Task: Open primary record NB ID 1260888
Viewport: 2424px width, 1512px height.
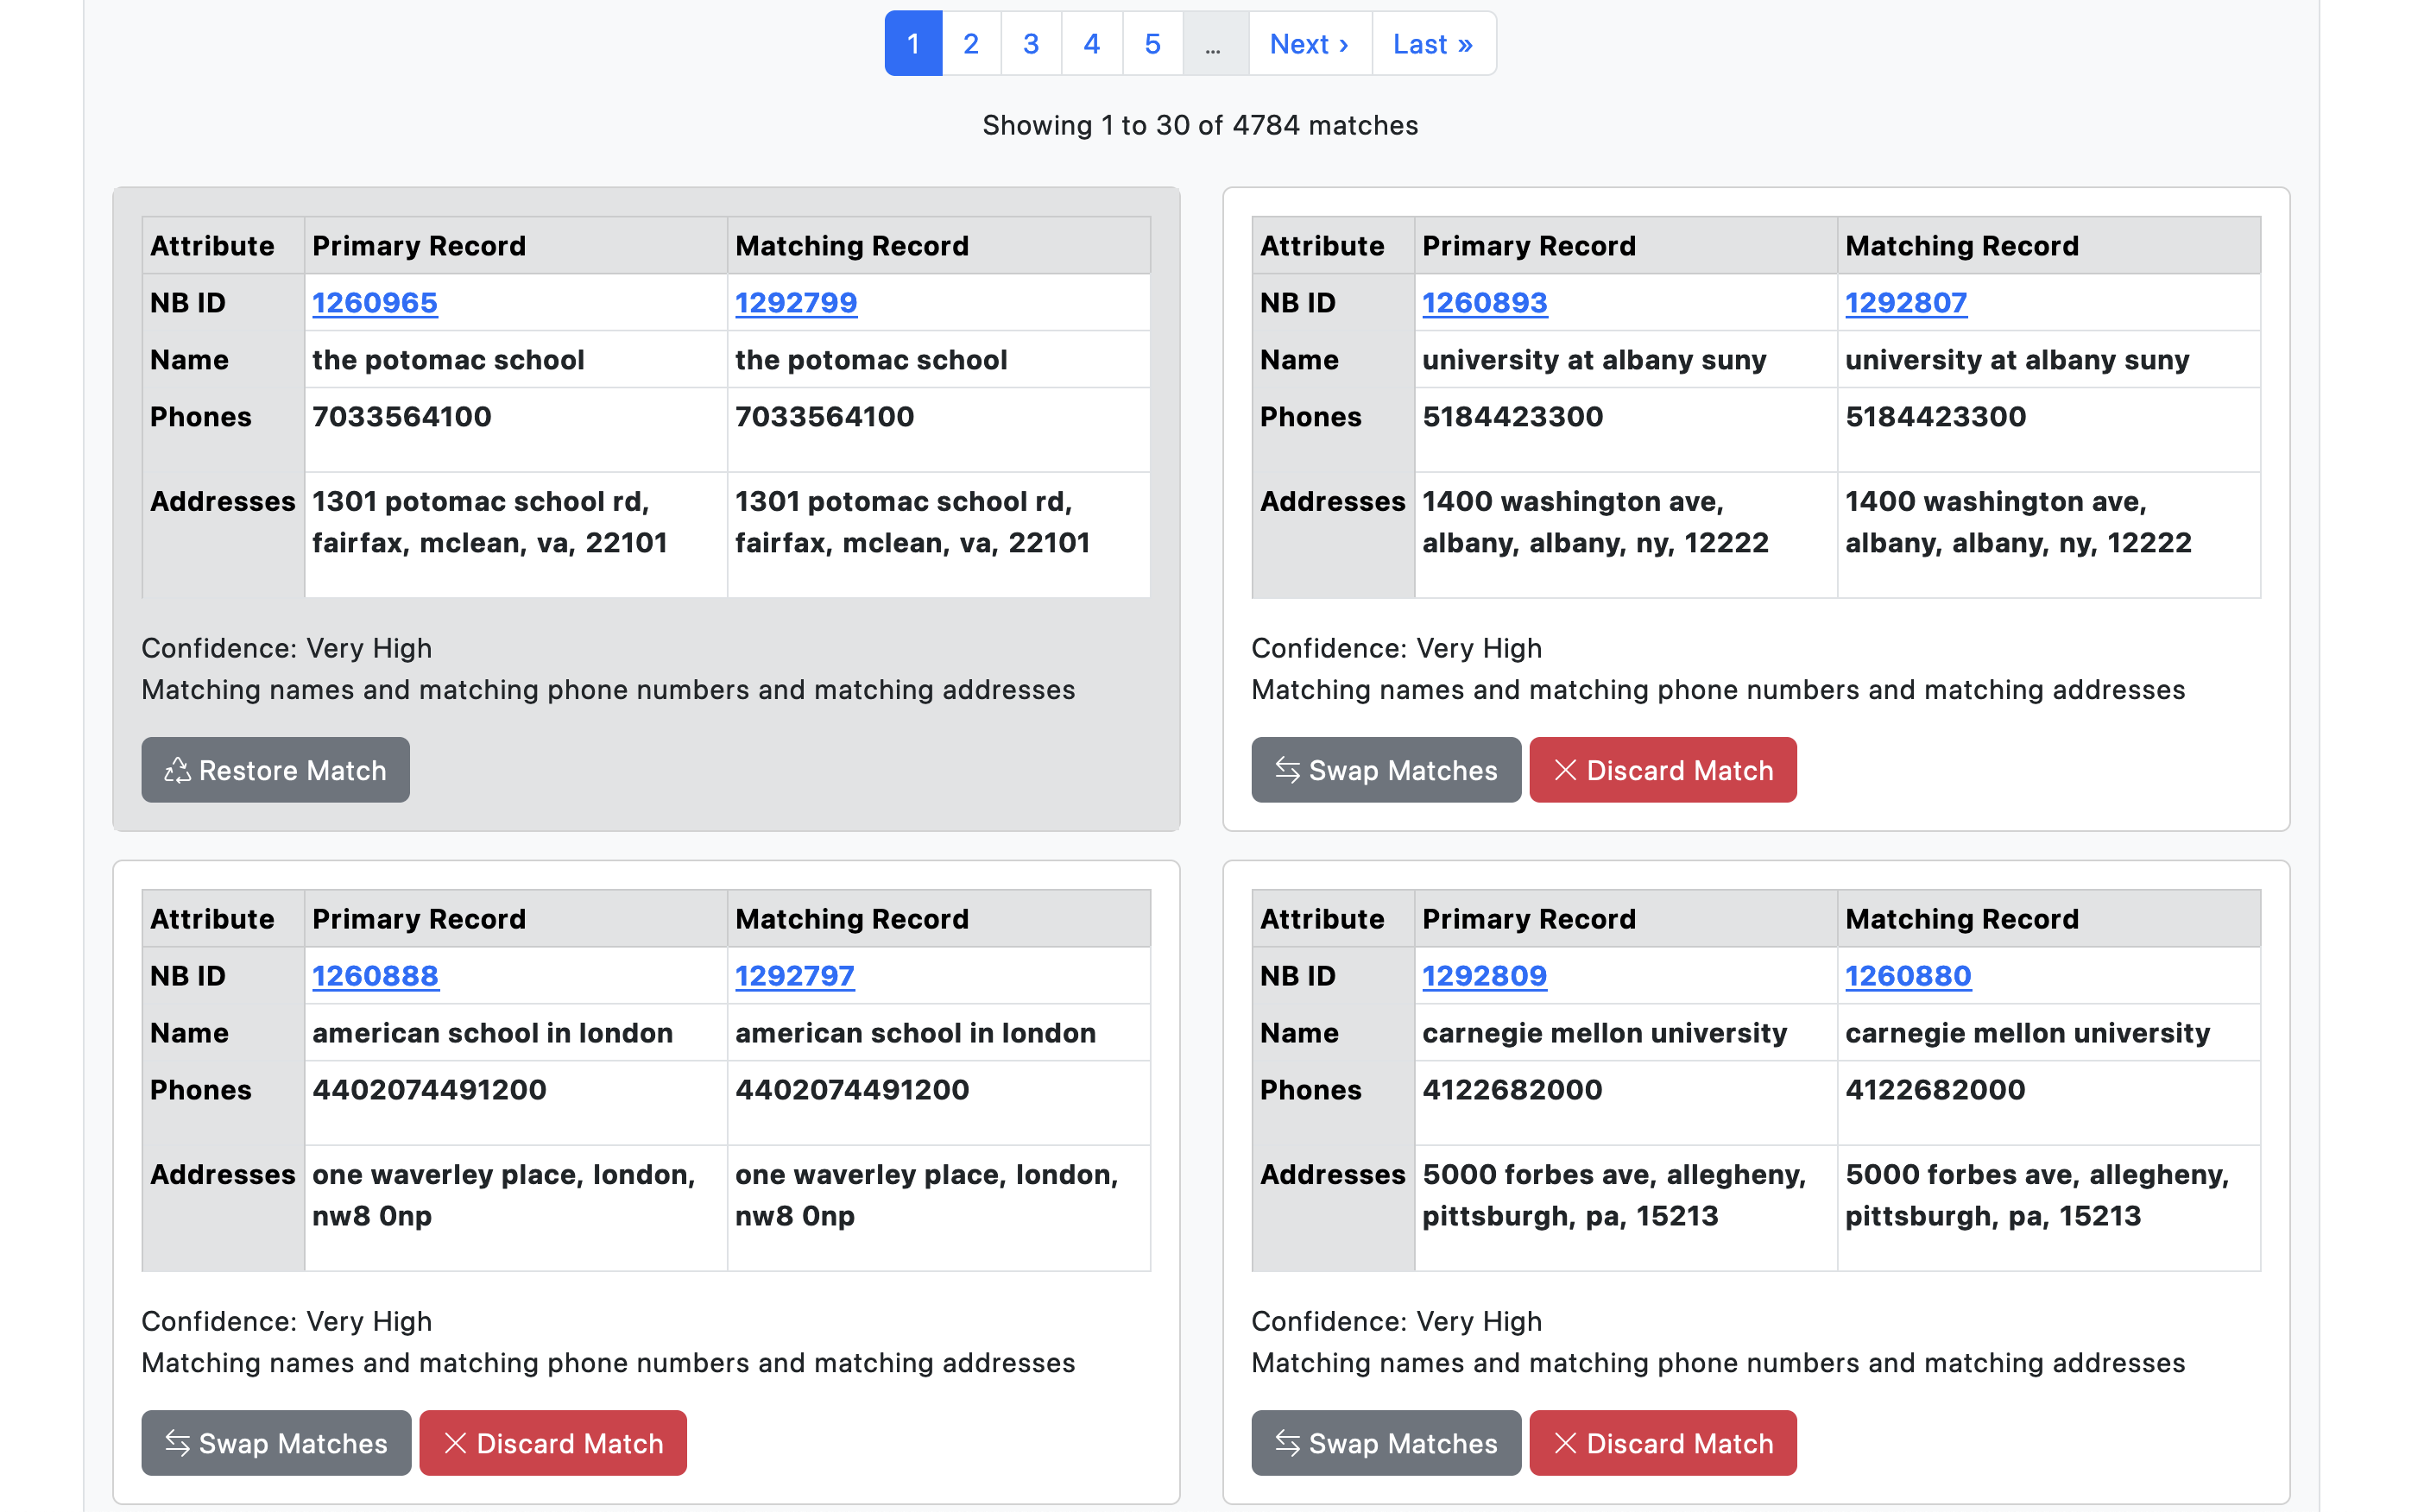Action: pyautogui.click(x=375, y=975)
